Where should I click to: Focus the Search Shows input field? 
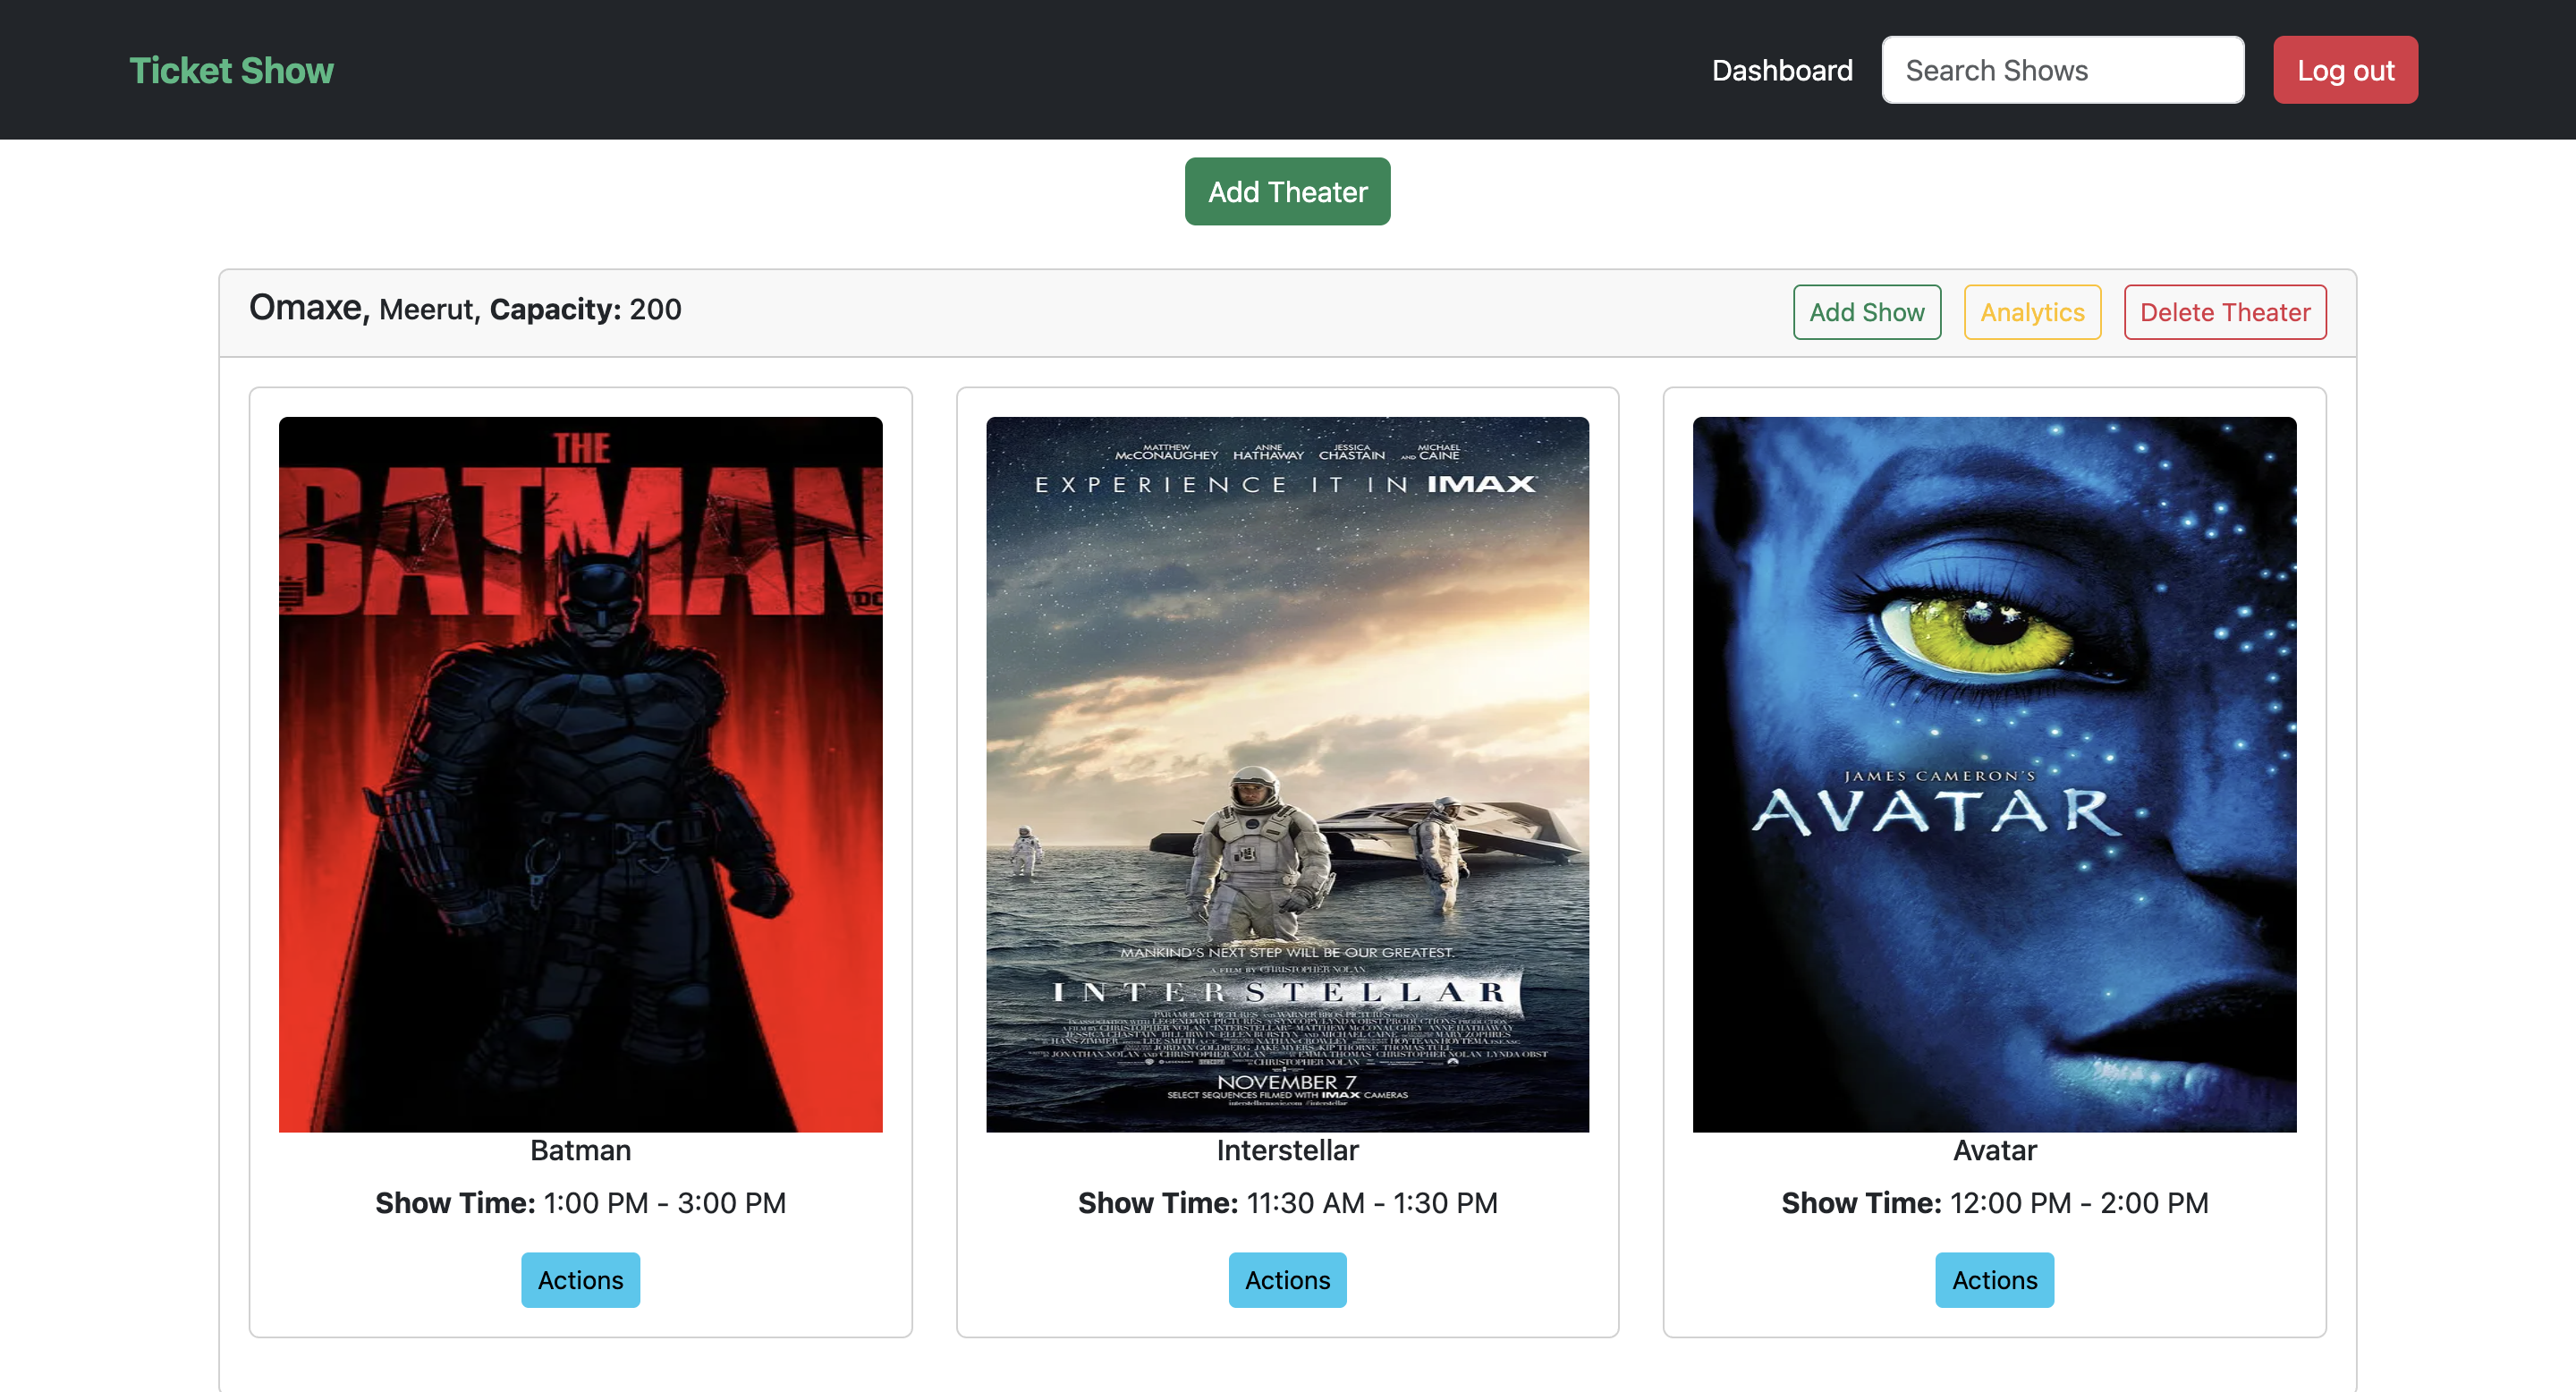(2062, 70)
